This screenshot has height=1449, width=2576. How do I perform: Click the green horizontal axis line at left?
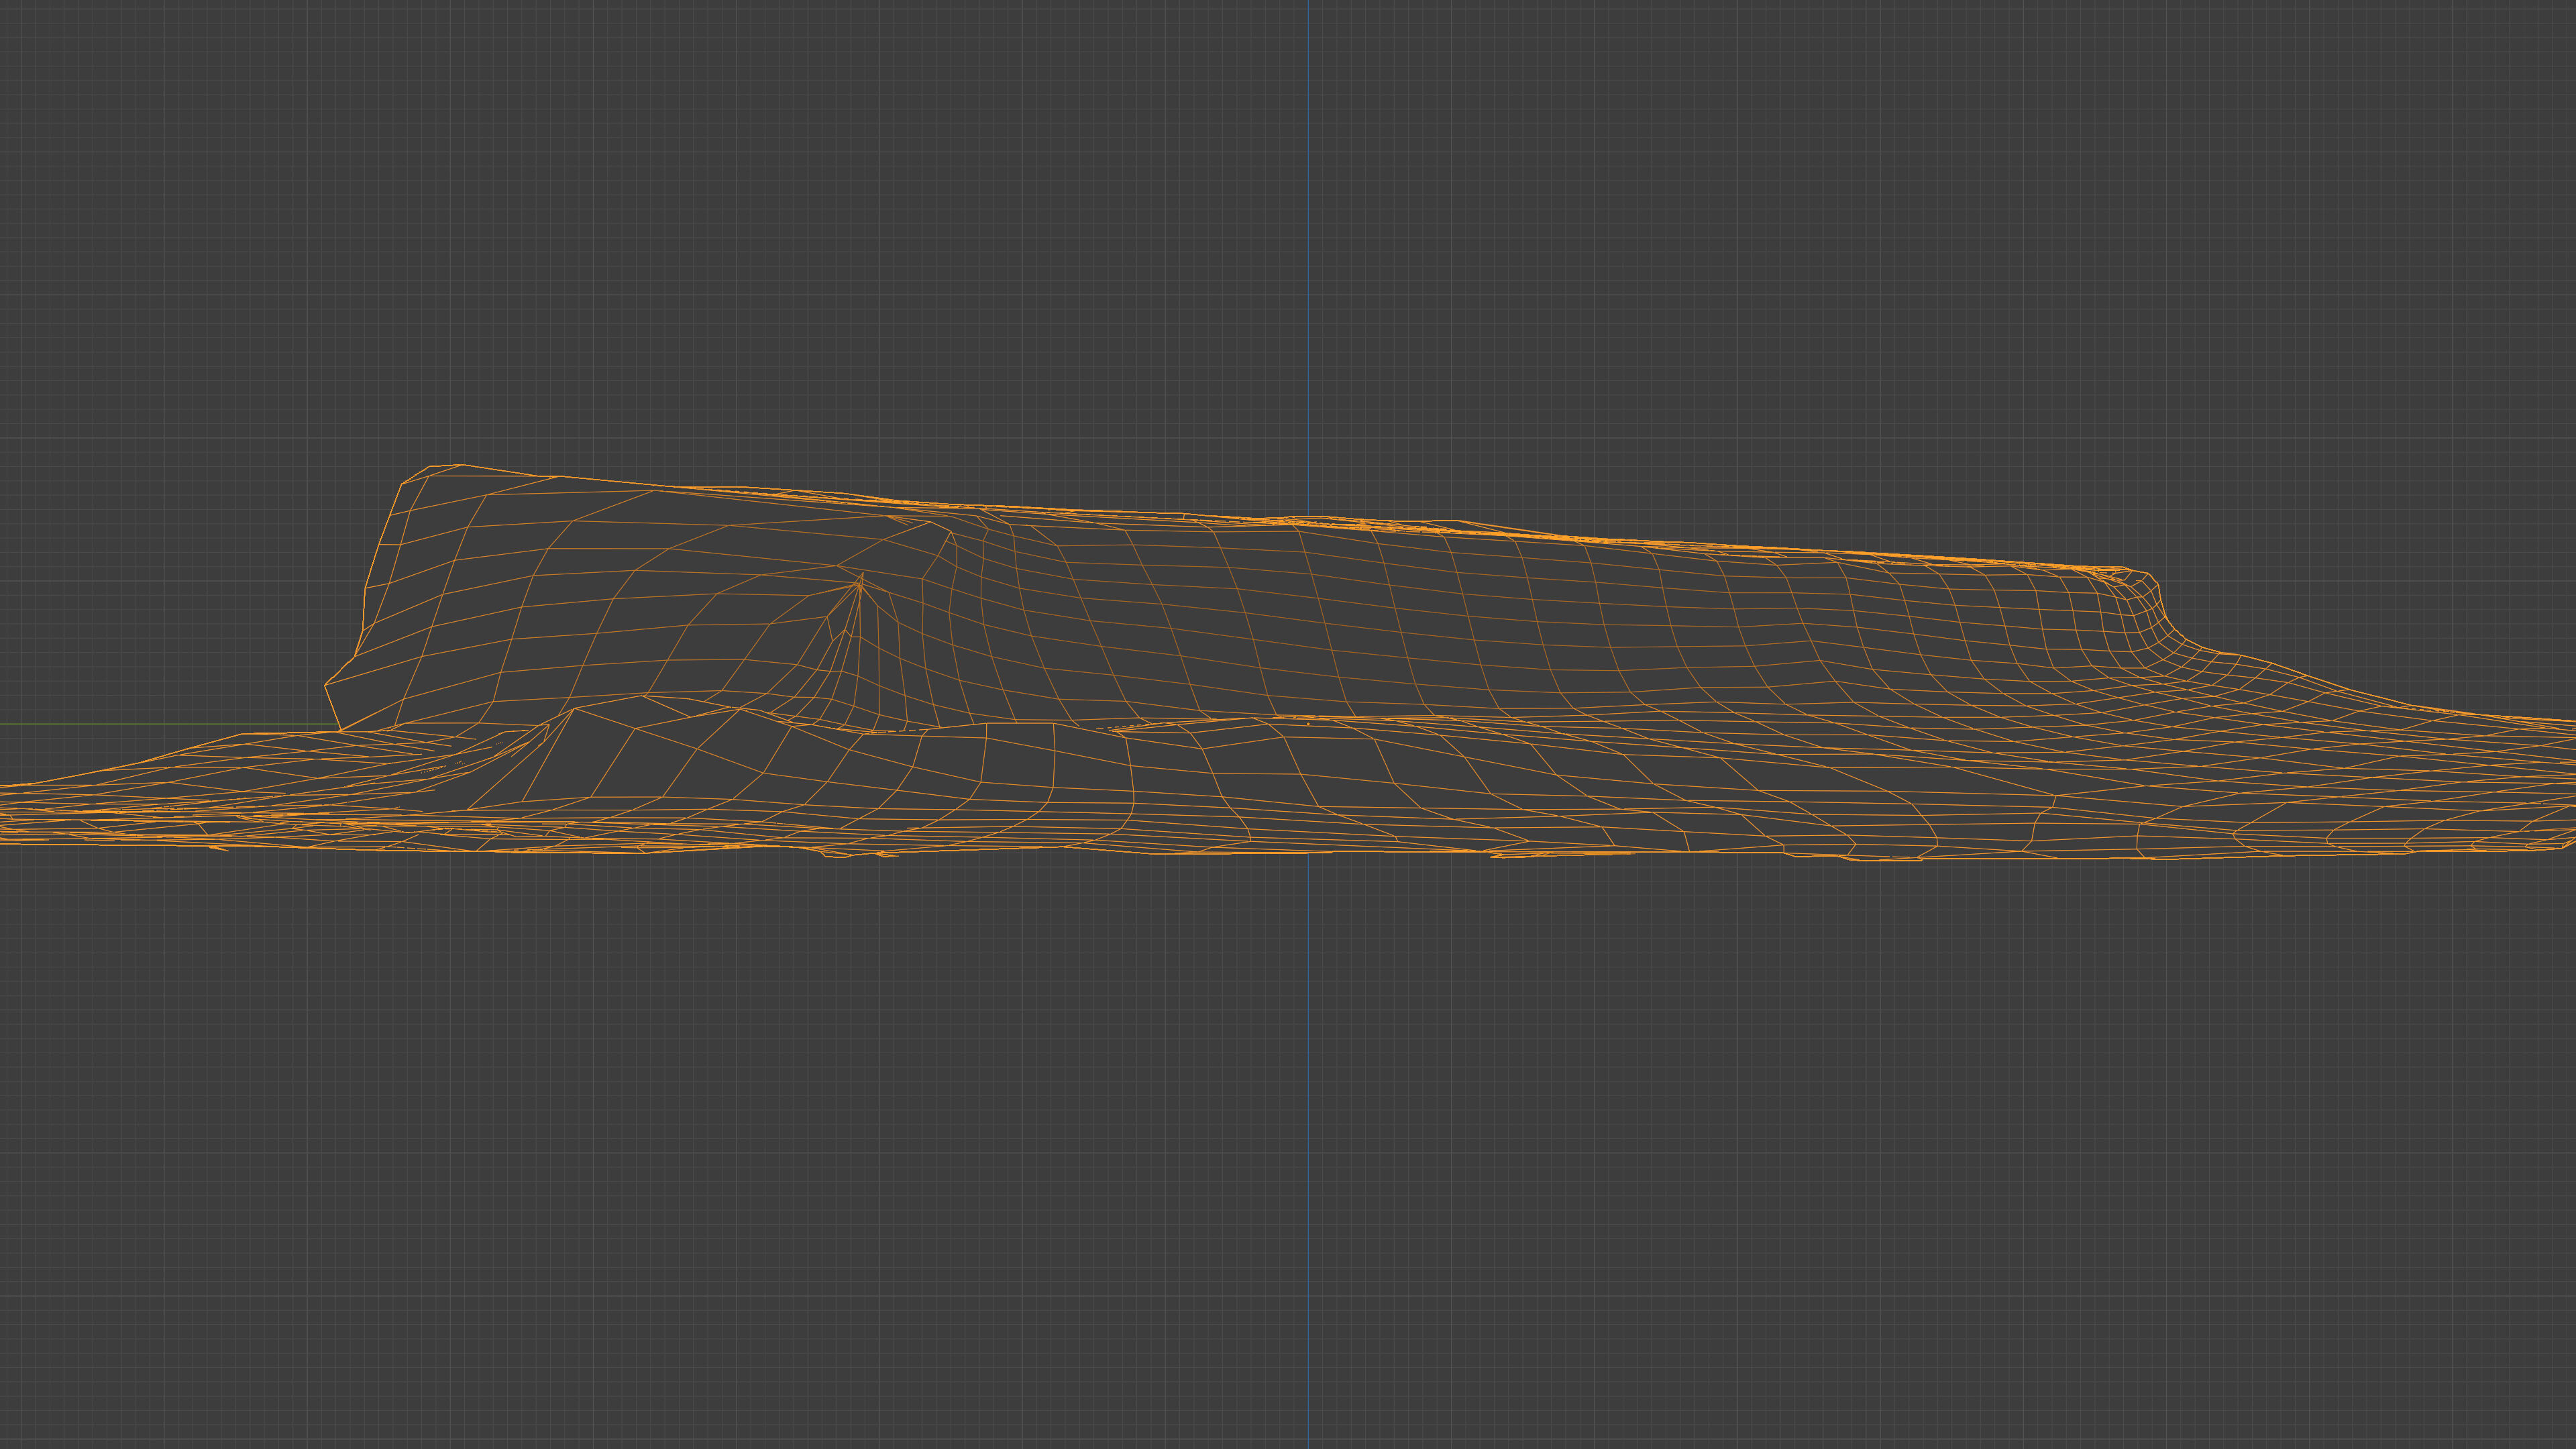[150, 725]
